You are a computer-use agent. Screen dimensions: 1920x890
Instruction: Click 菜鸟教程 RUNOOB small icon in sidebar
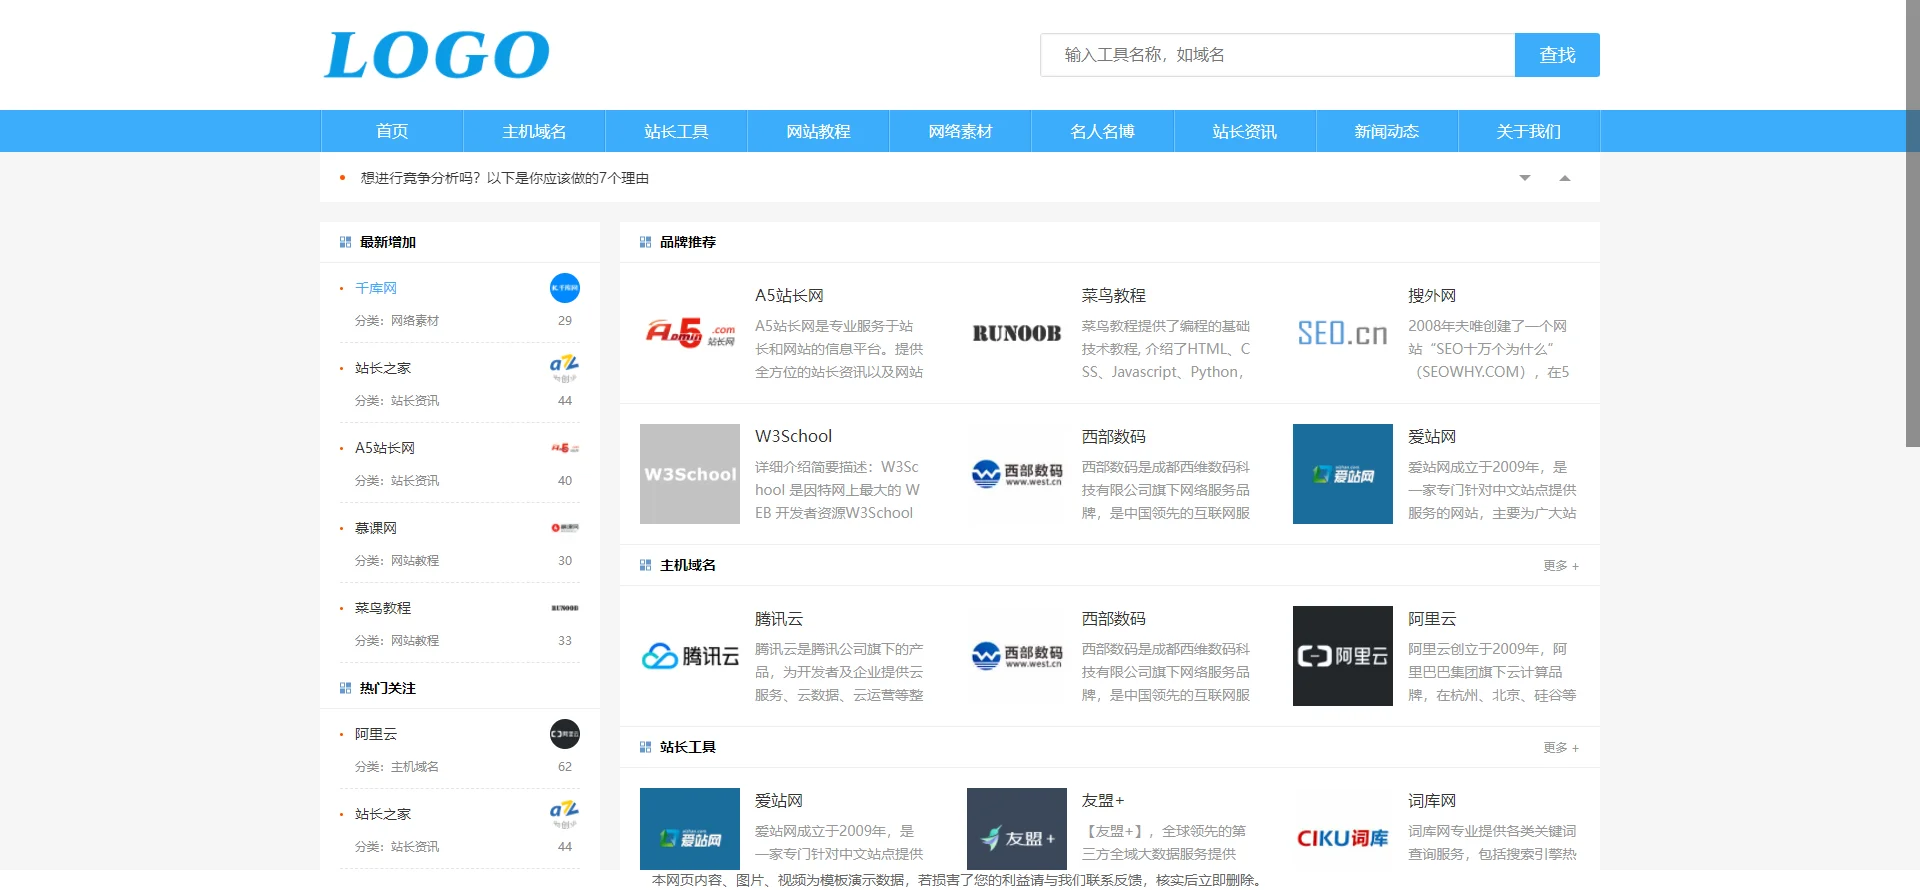pyautogui.click(x=565, y=608)
